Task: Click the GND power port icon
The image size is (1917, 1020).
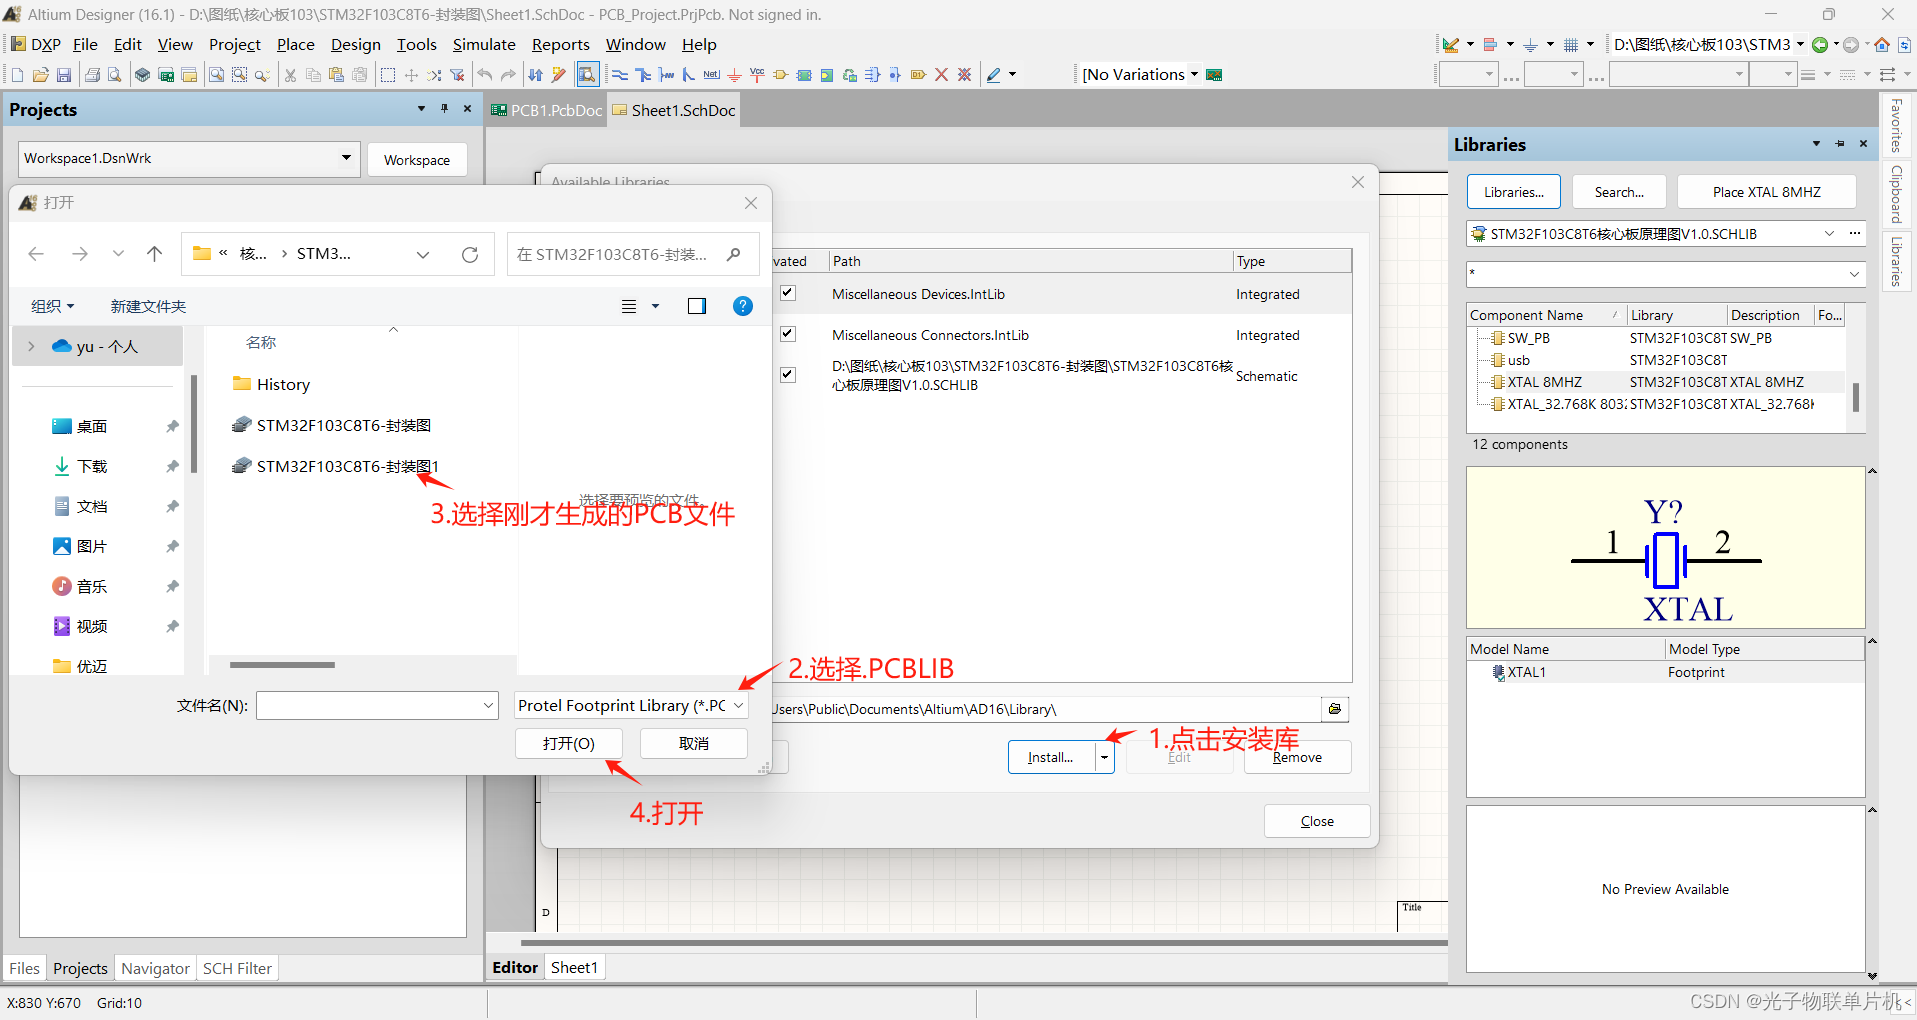Action: pos(734,75)
